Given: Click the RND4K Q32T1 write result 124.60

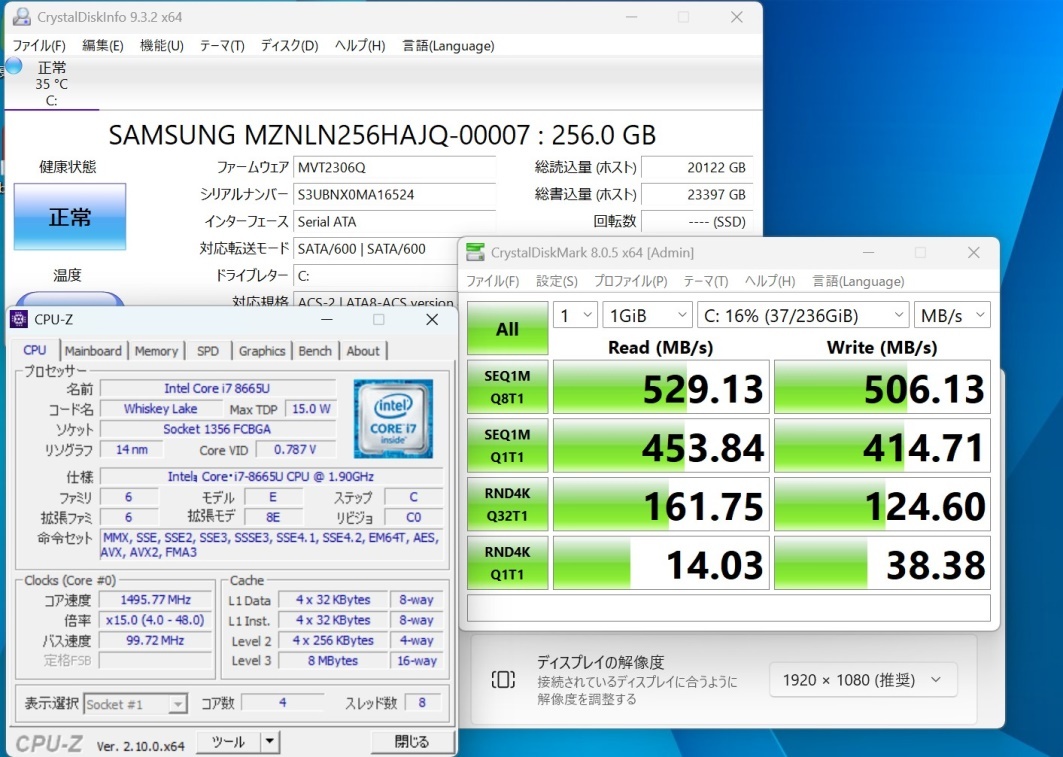Looking at the screenshot, I should [x=882, y=504].
